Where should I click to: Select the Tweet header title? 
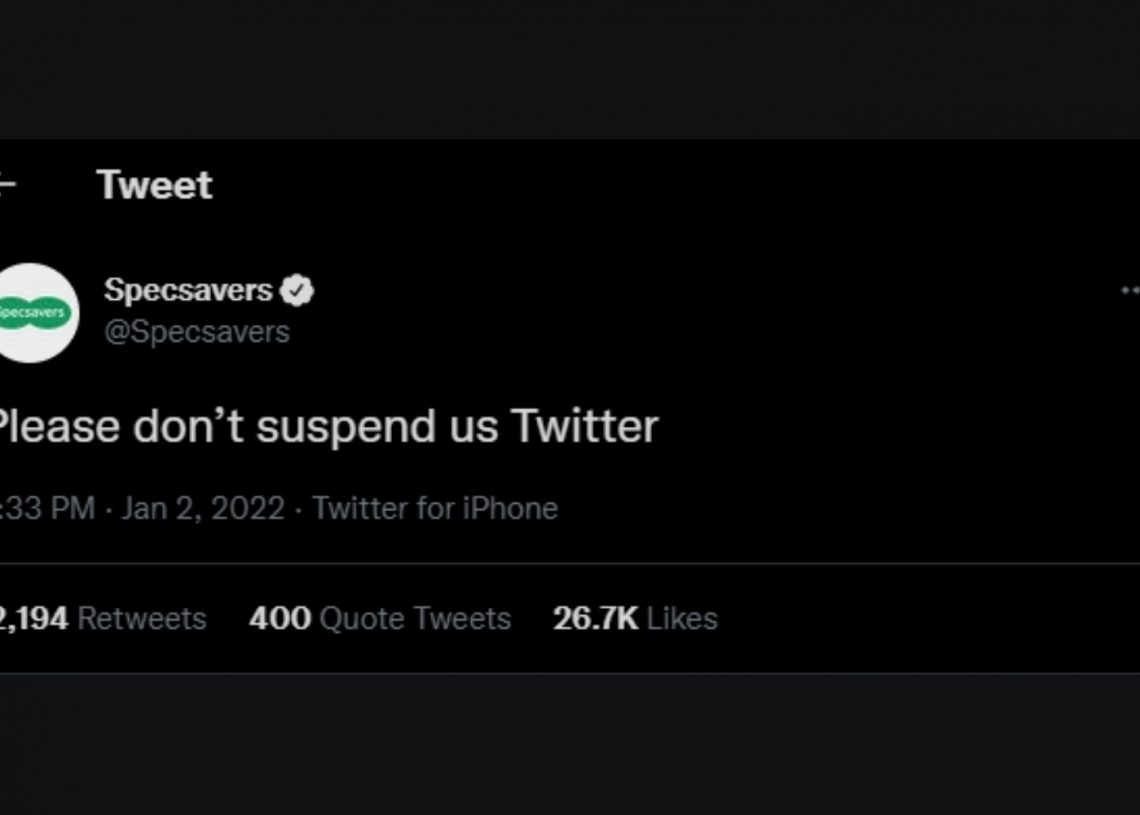[154, 185]
